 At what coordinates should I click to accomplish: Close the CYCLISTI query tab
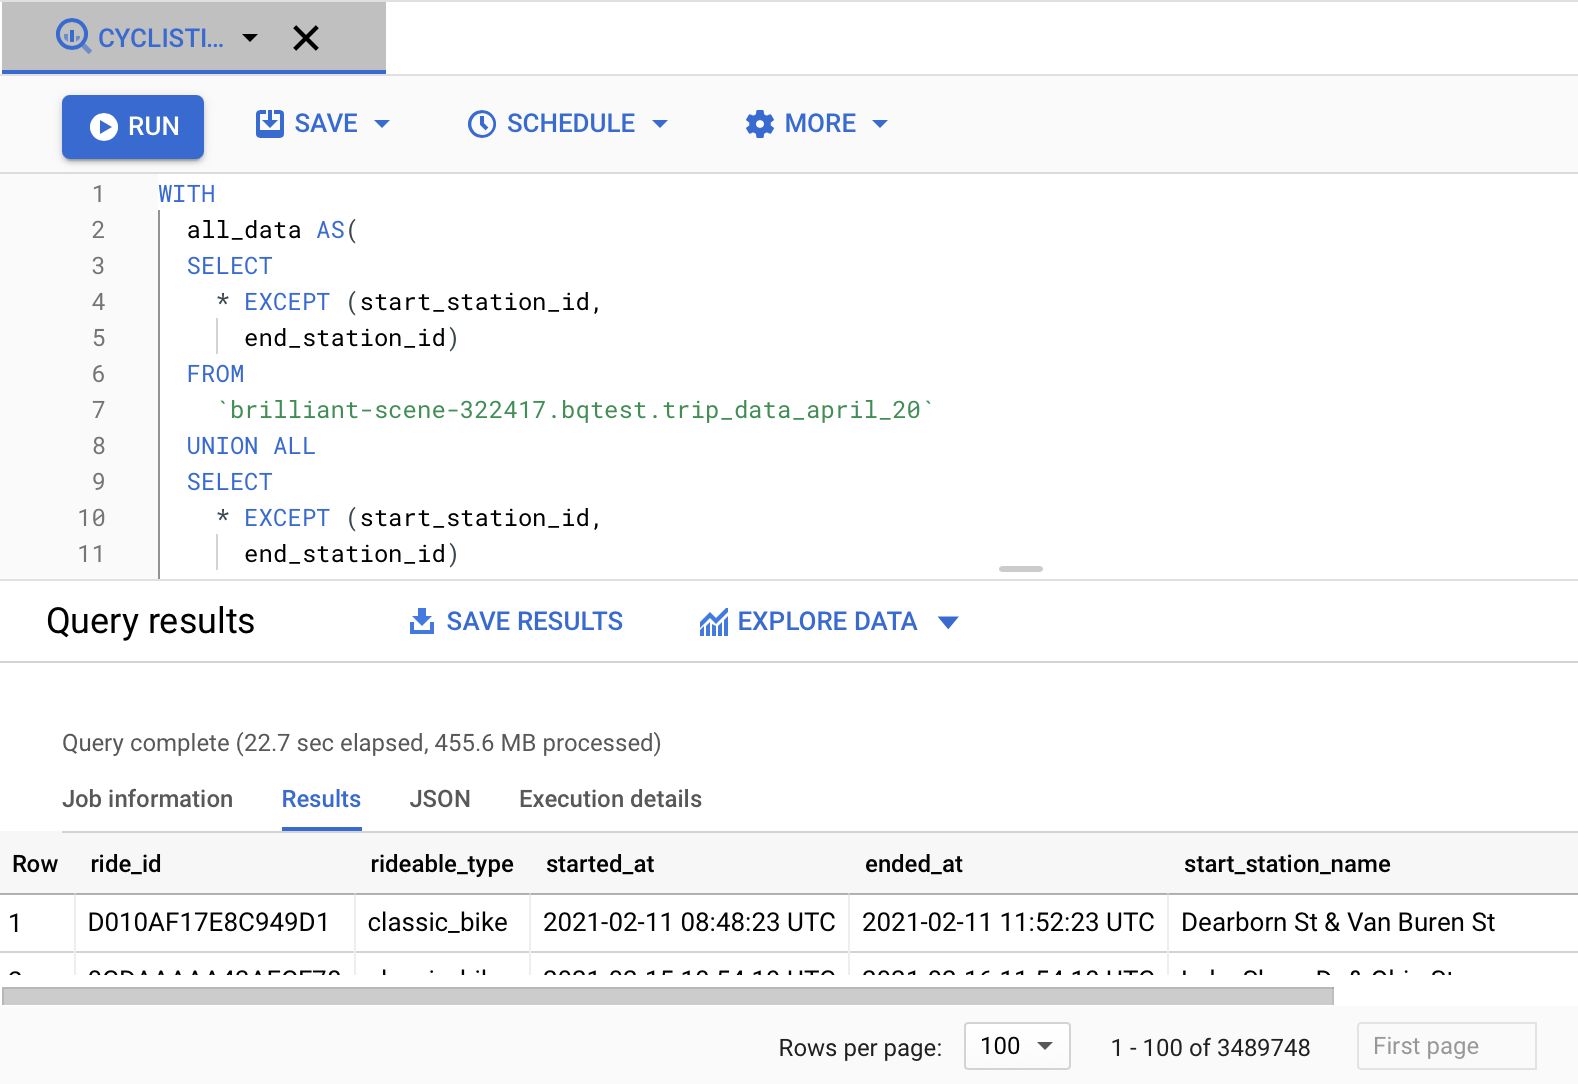tap(306, 38)
